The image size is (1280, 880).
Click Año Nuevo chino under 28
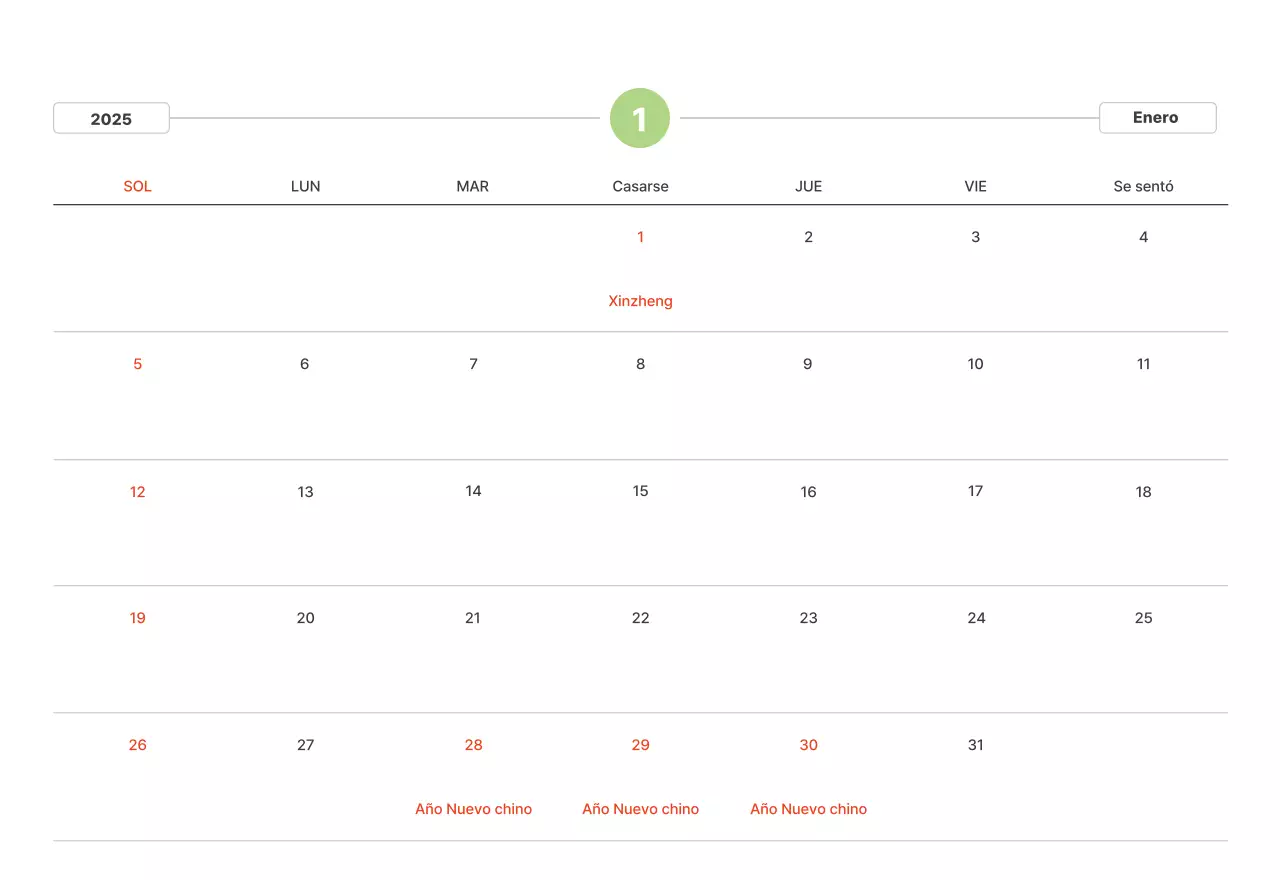click(x=473, y=809)
